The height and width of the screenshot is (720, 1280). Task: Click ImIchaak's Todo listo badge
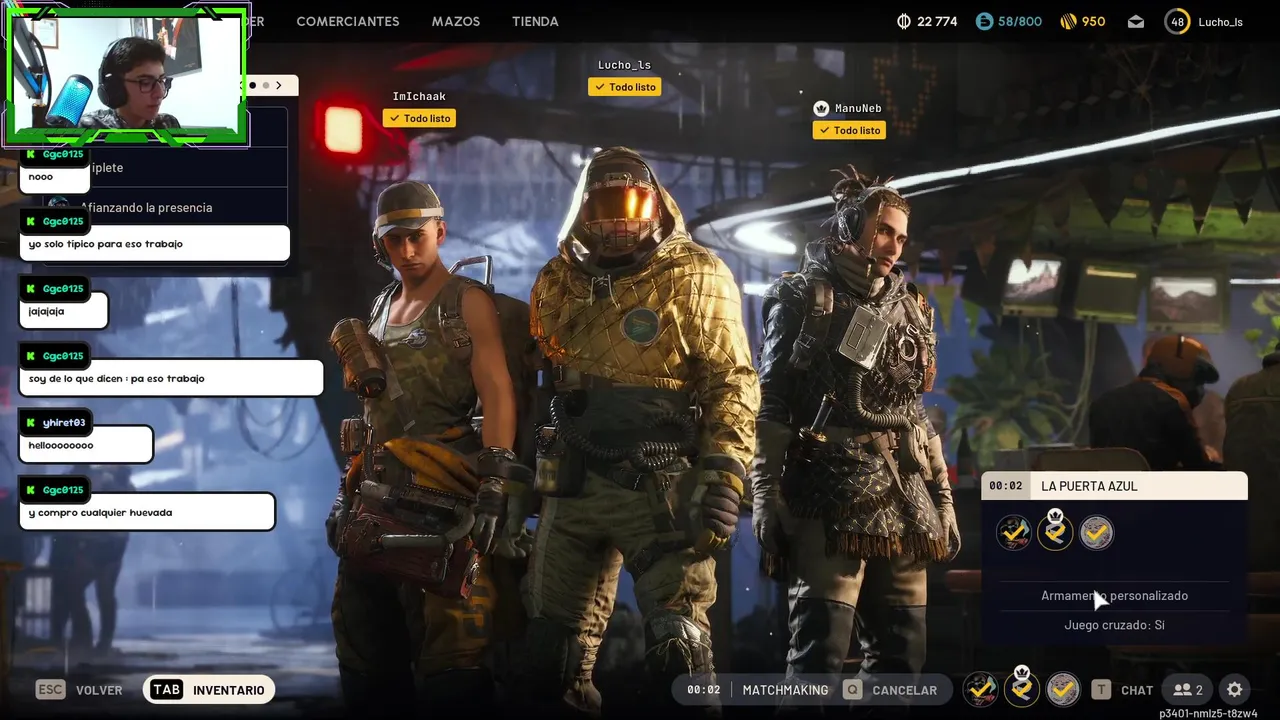pos(419,118)
